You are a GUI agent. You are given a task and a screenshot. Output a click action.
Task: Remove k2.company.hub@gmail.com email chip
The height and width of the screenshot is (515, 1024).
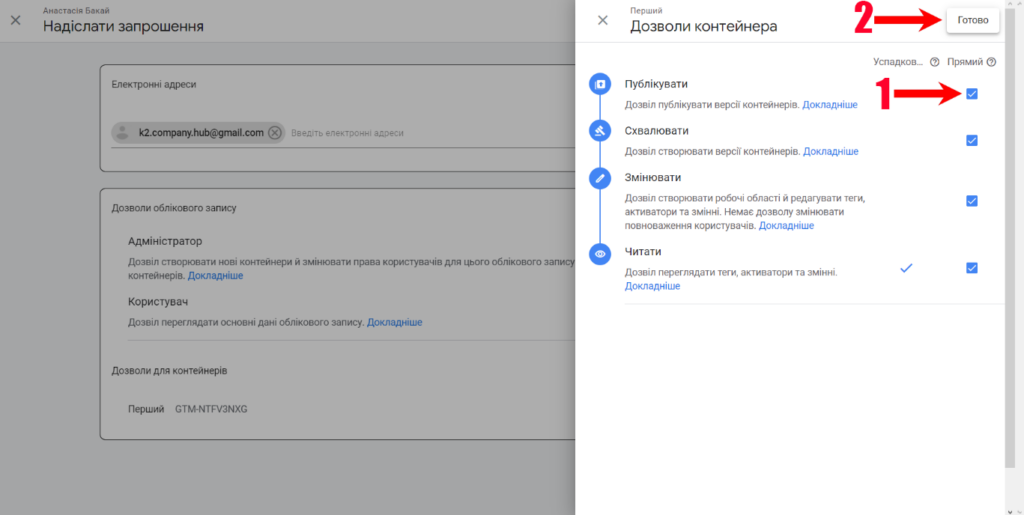275,132
